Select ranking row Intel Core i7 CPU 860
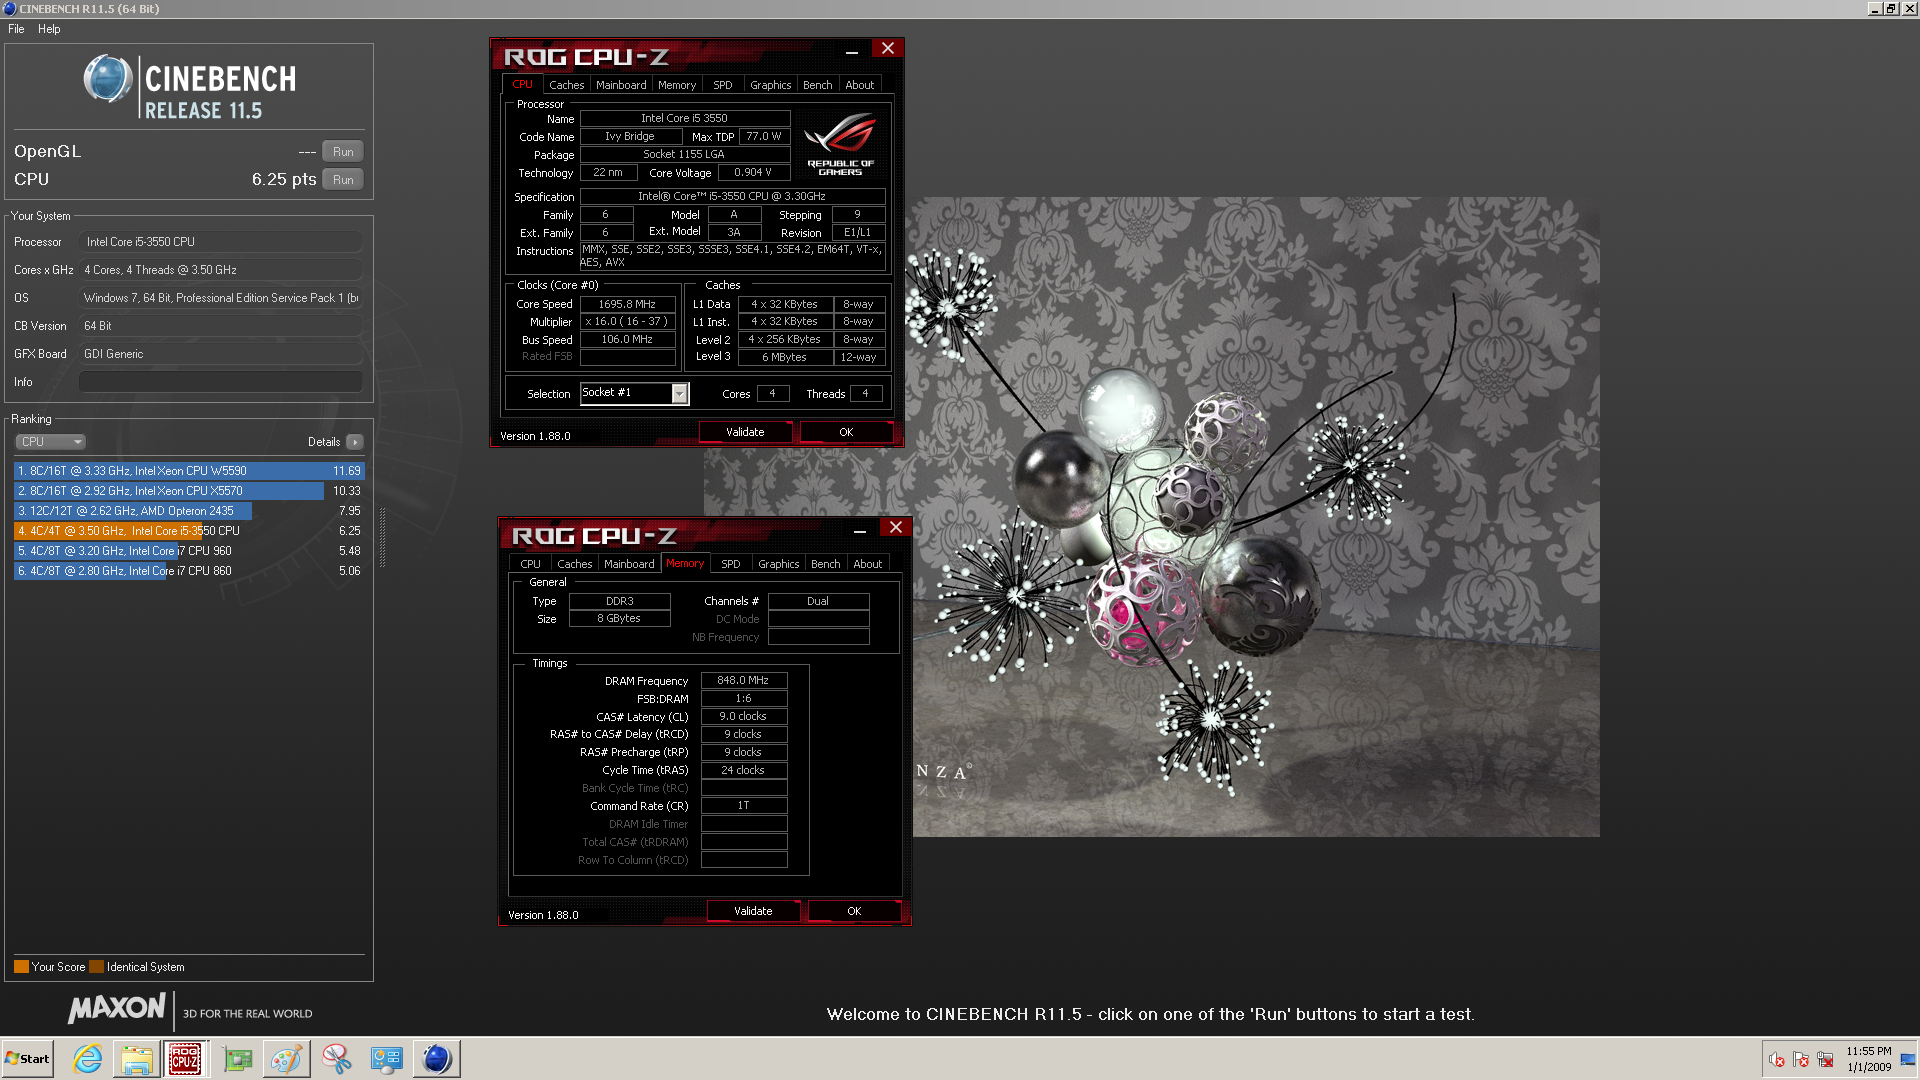This screenshot has height=1080, width=1920. [x=189, y=571]
